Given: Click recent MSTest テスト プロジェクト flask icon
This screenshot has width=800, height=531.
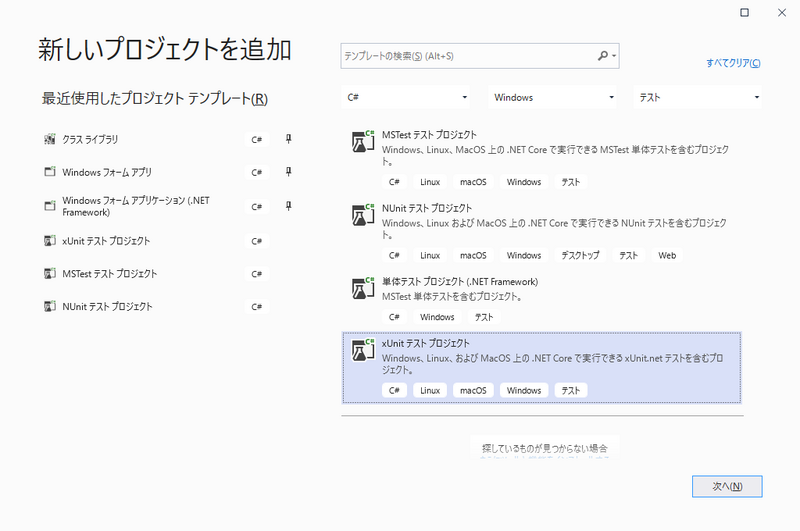Looking at the screenshot, I should [49, 273].
